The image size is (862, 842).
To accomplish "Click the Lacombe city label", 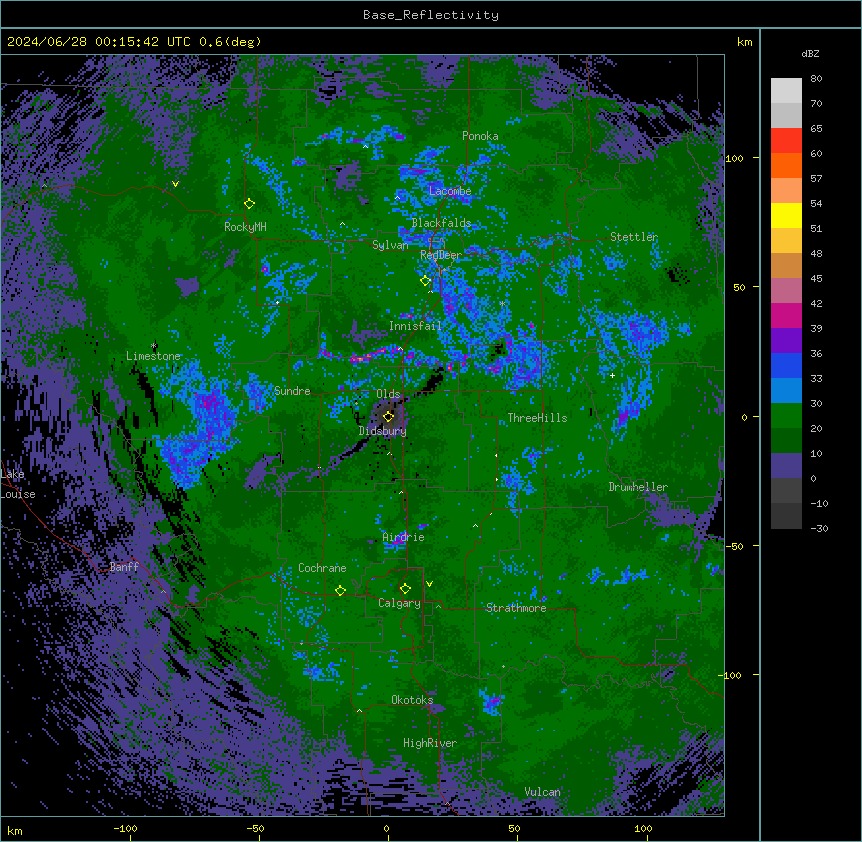I will [x=450, y=191].
